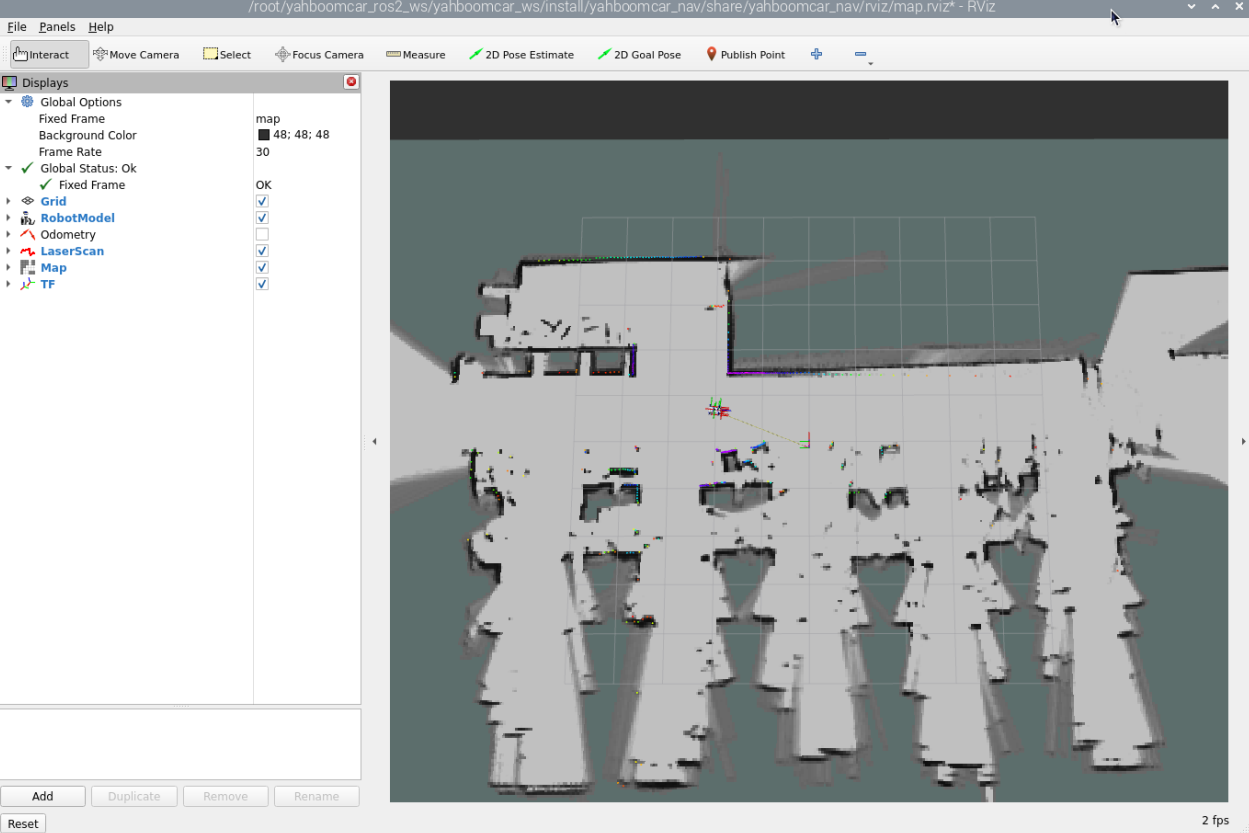1249x833 pixels.
Task: Click the Select tool in toolbar
Action: (227, 55)
